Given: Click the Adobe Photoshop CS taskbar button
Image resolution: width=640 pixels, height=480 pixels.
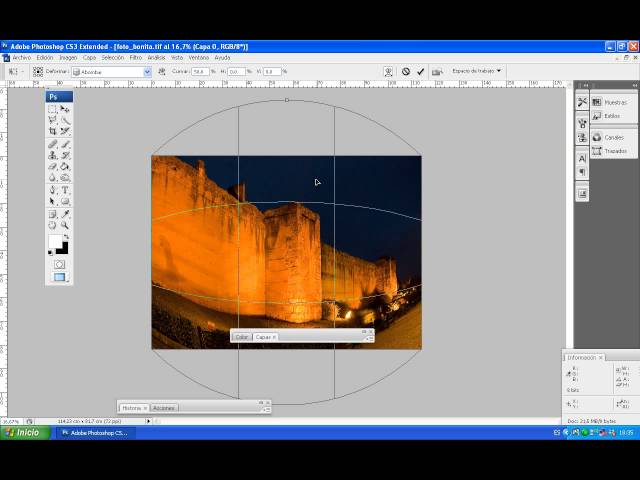Looking at the screenshot, I should [96, 433].
